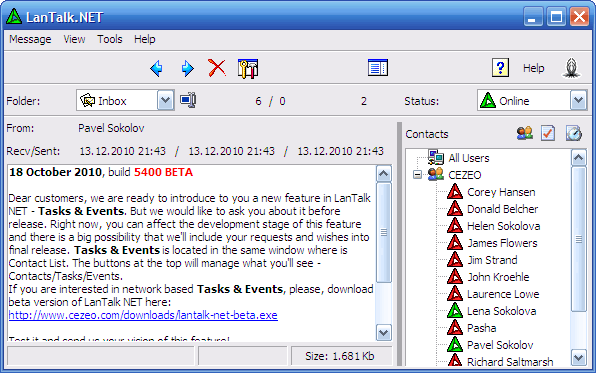Select contact Pavel Sokolov in the tree
Screen dimensions: 596x373
click(x=500, y=345)
